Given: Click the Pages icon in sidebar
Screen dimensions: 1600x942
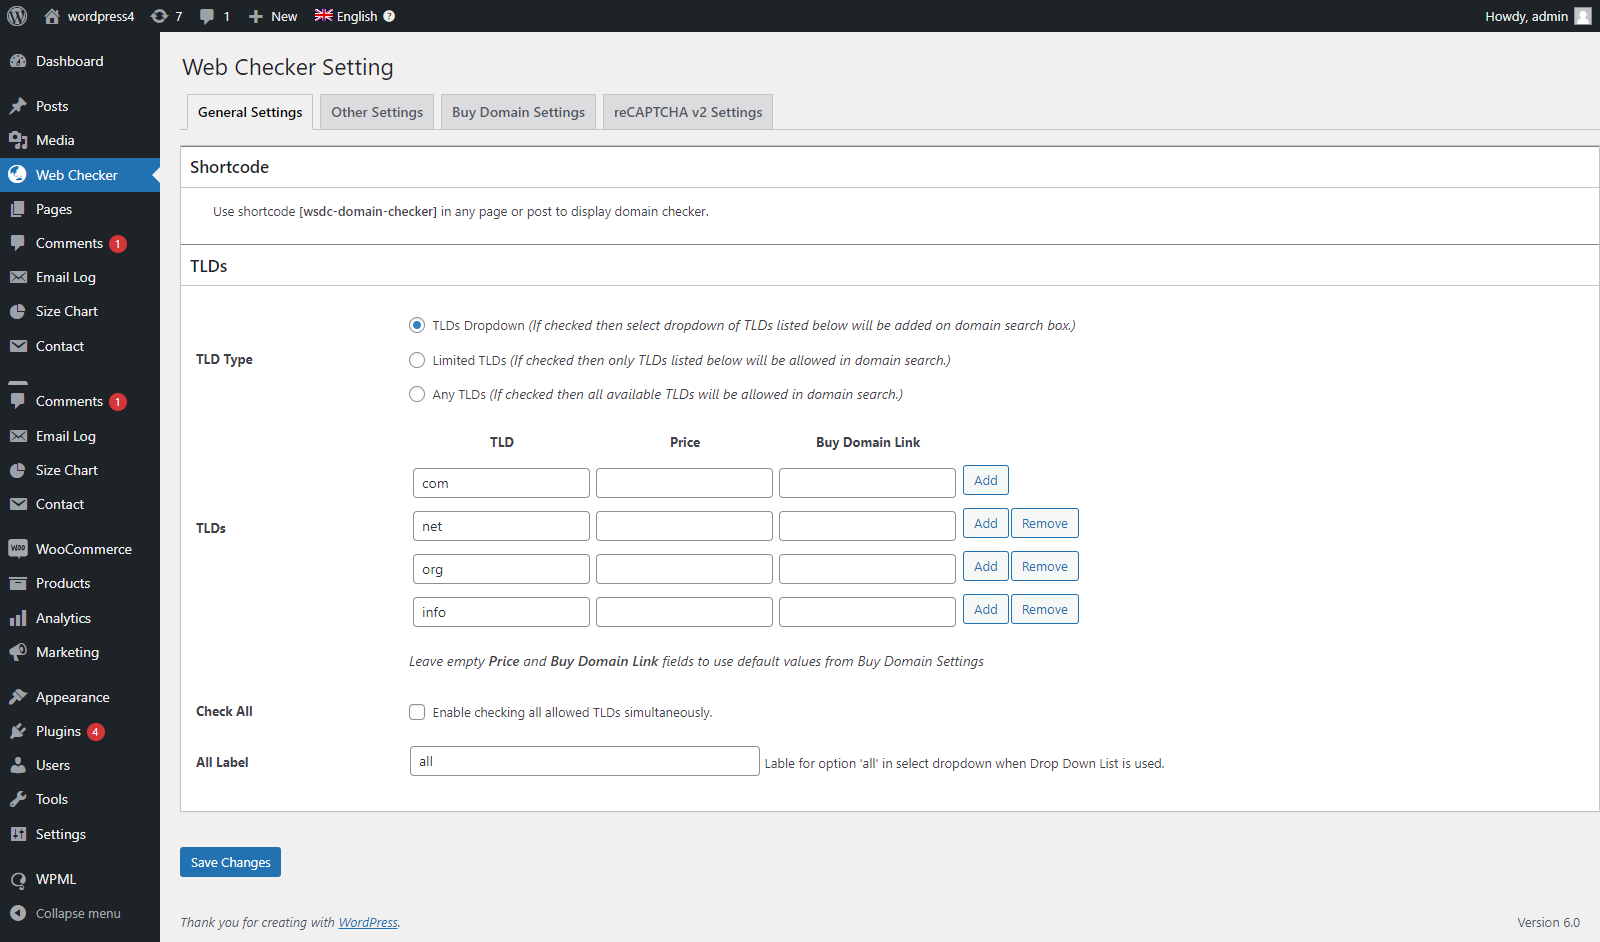Looking at the screenshot, I should pos(18,209).
